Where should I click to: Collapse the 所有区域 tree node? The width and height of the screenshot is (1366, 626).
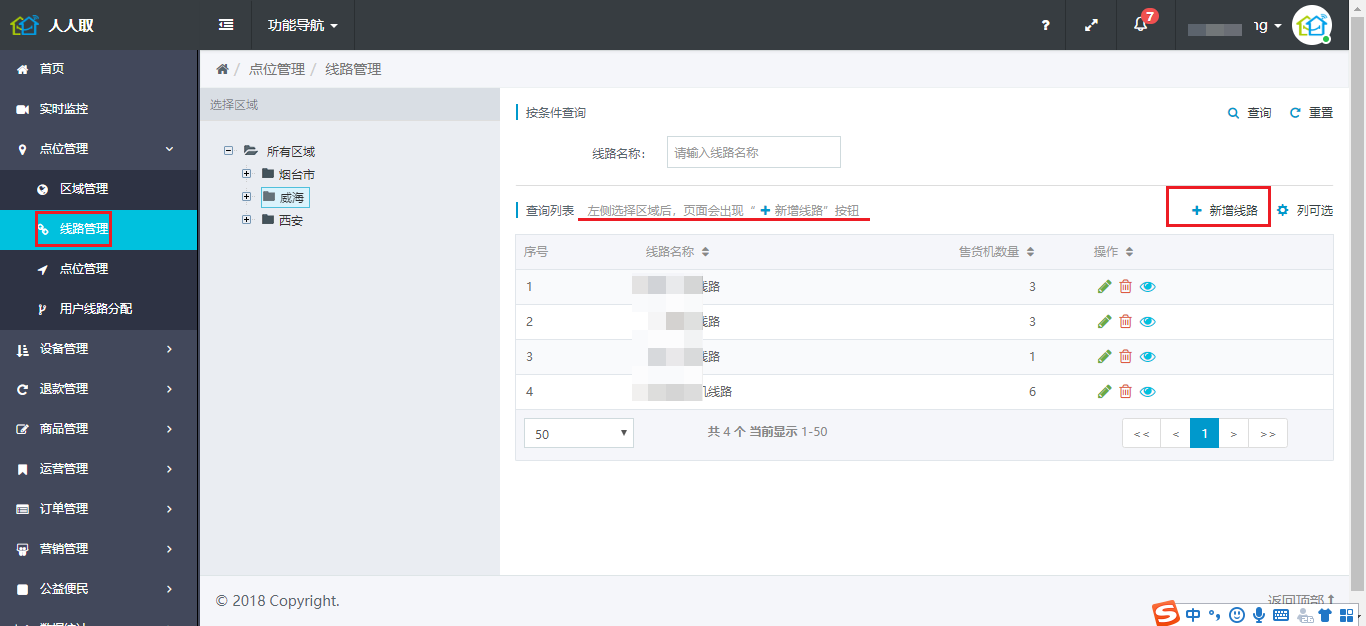228,151
